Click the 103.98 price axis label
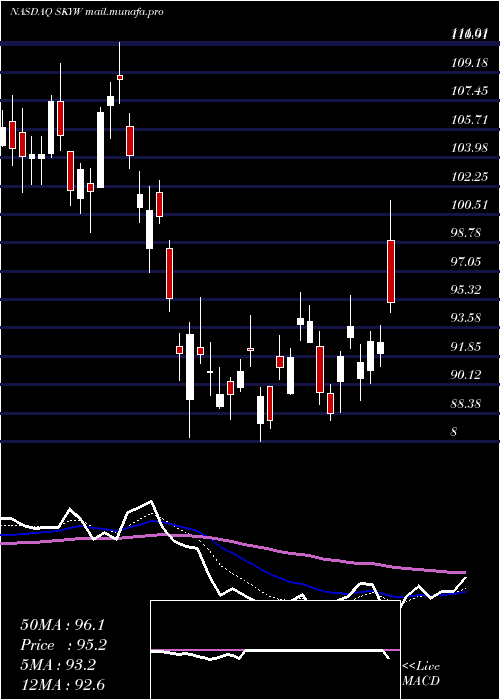The height and width of the screenshot is (700, 500). point(469,148)
